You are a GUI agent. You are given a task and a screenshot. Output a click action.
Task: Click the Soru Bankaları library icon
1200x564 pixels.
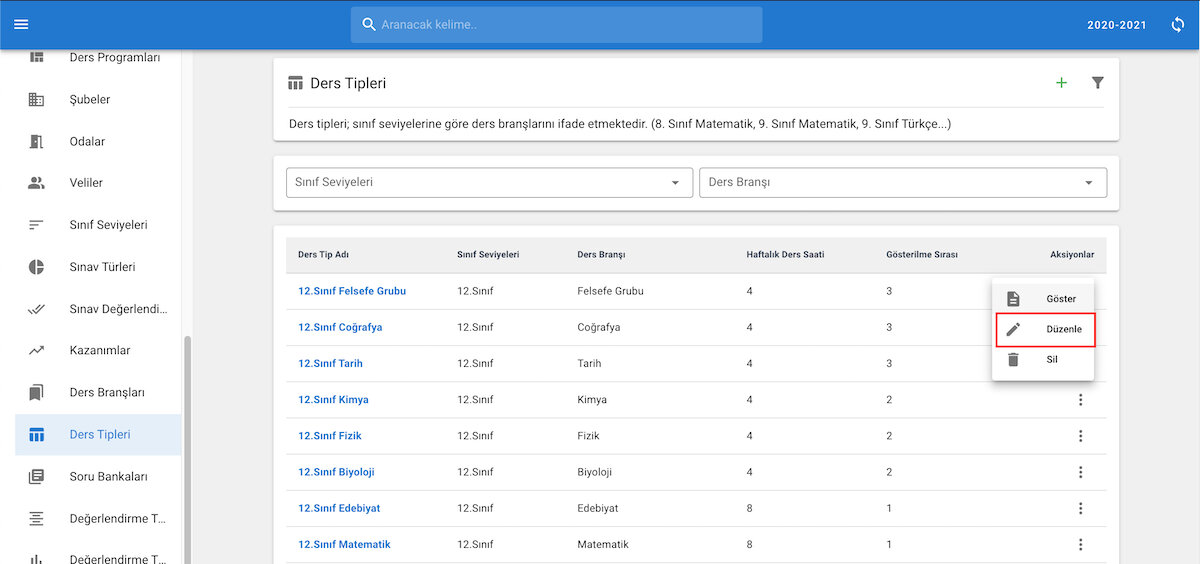tap(37, 476)
